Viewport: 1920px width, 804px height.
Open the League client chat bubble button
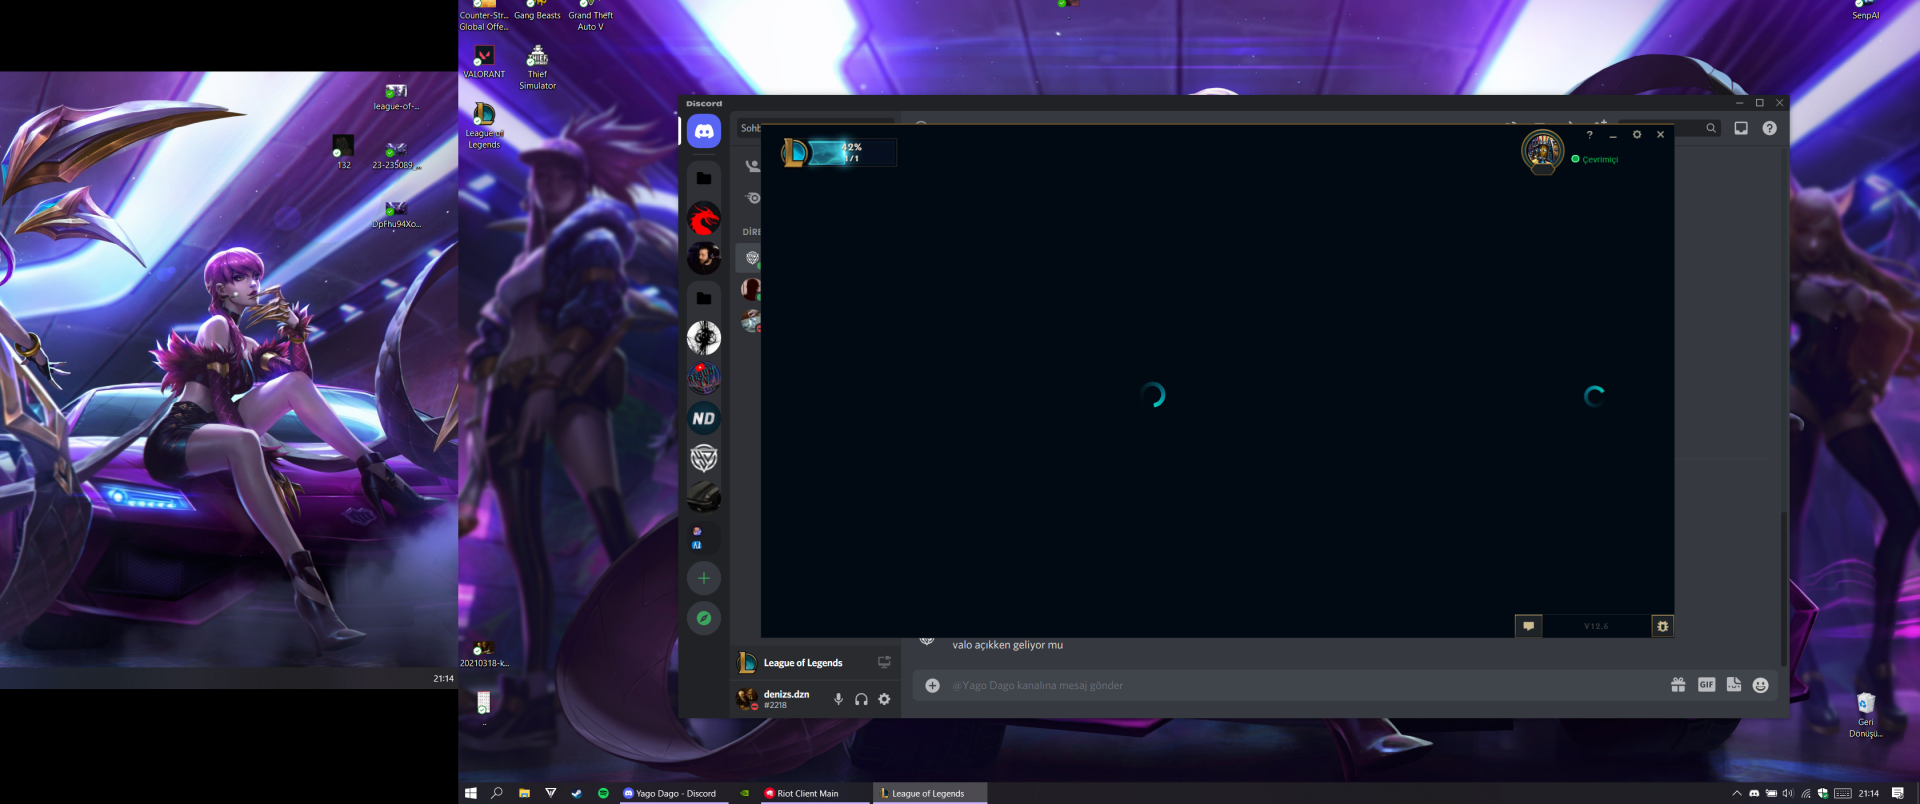(x=1529, y=626)
